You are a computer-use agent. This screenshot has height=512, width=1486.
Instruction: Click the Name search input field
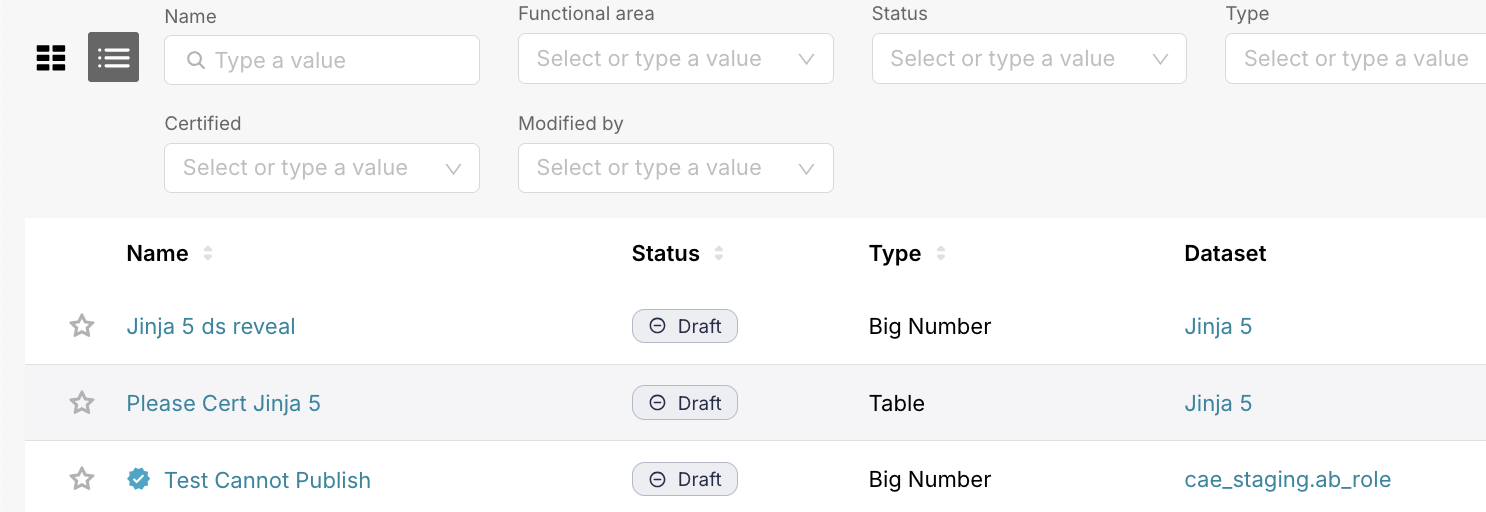322,60
